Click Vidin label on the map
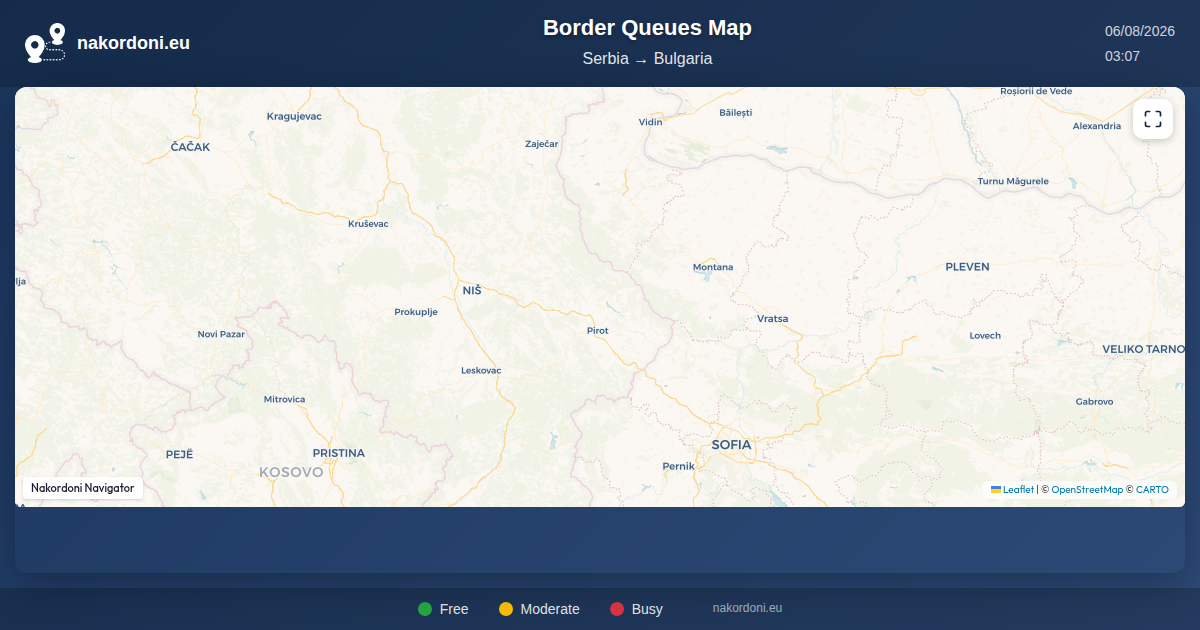The image size is (1200, 630). 651,122
